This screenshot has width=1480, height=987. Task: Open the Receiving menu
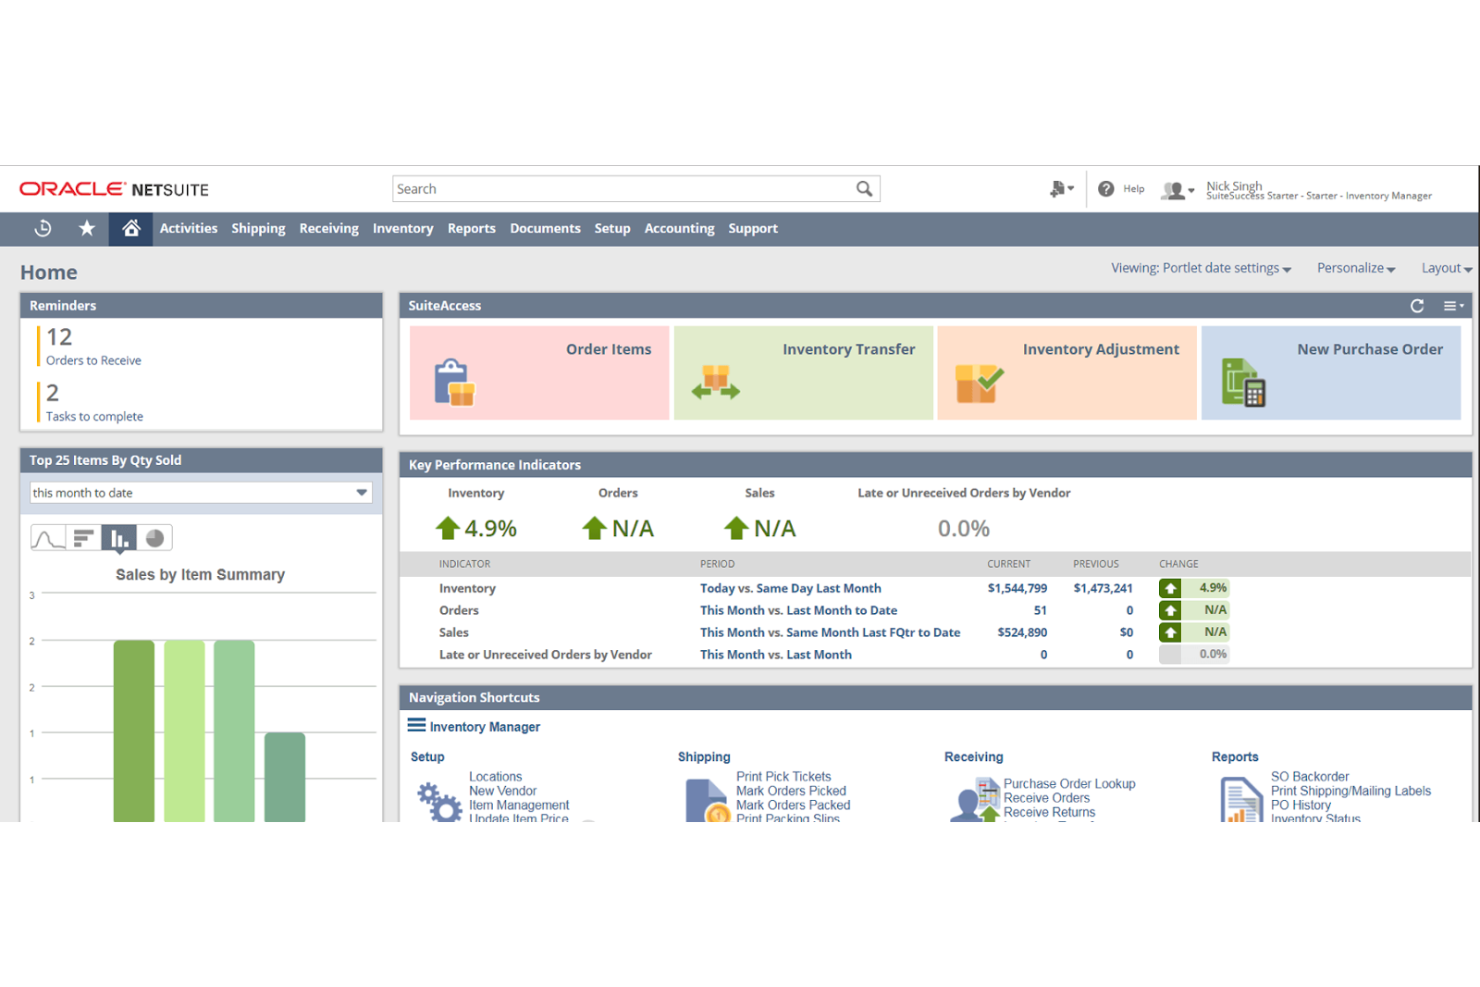[329, 228]
